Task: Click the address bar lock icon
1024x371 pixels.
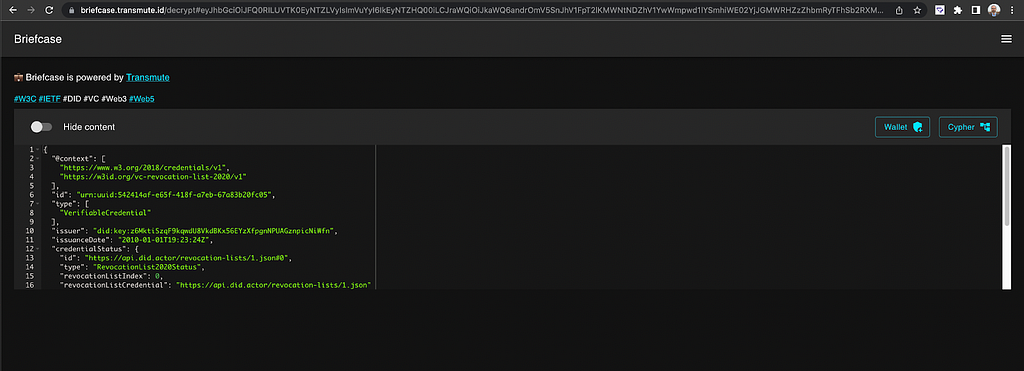Action: (x=72, y=10)
